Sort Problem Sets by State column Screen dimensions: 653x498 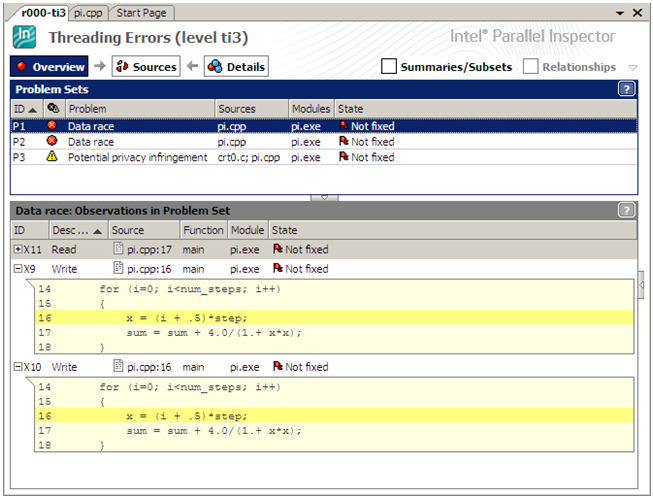(x=486, y=109)
